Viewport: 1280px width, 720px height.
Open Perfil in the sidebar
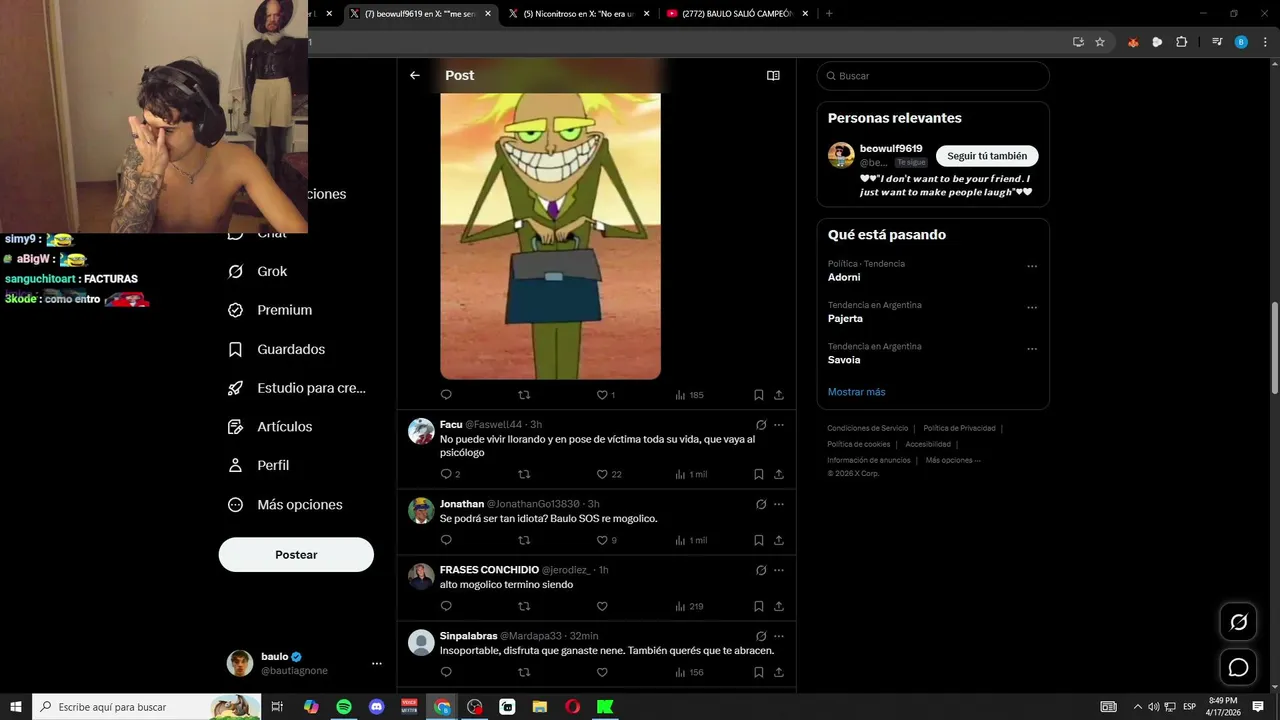pyautogui.click(x=259, y=465)
